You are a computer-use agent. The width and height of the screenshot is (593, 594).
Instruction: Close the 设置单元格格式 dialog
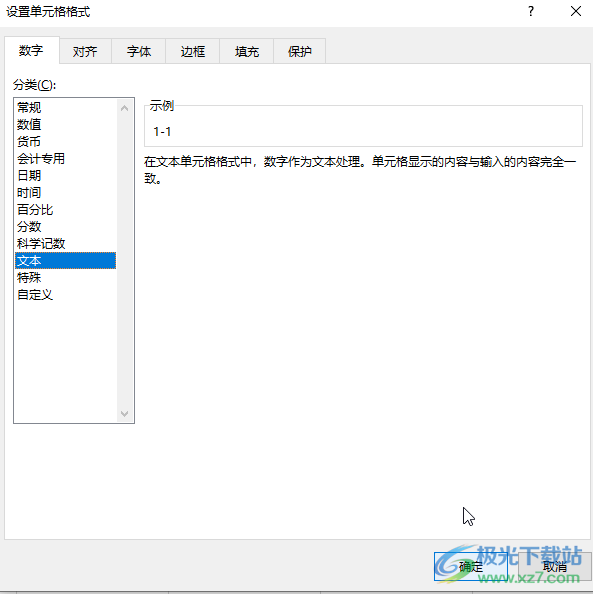coord(576,11)
